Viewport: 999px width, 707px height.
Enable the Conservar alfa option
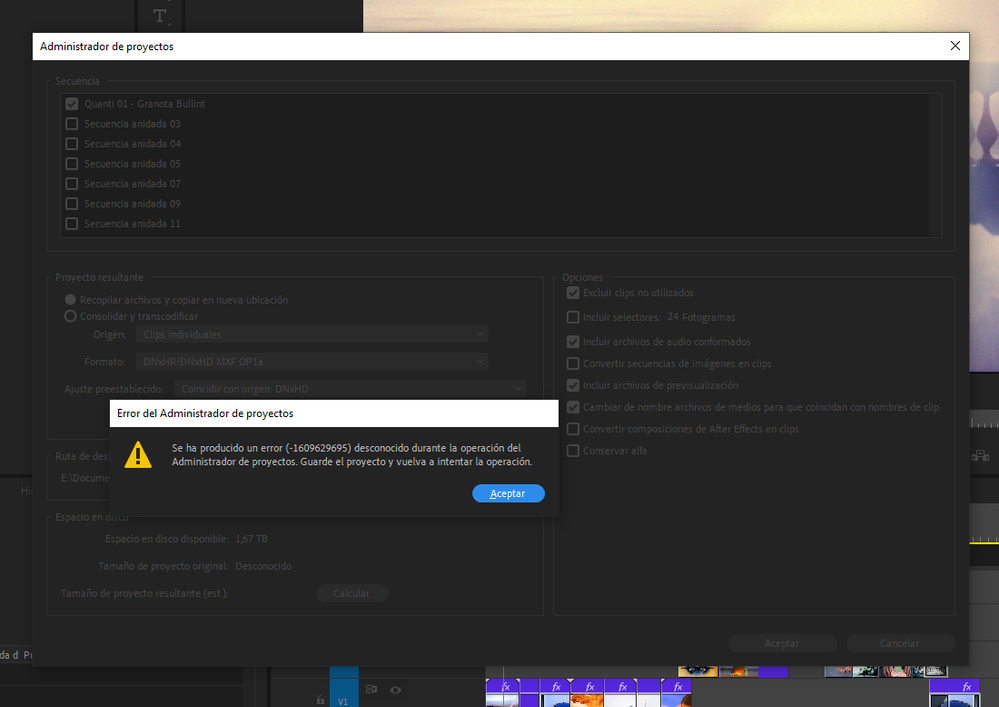pyautogui.click(x=573, y=450)
